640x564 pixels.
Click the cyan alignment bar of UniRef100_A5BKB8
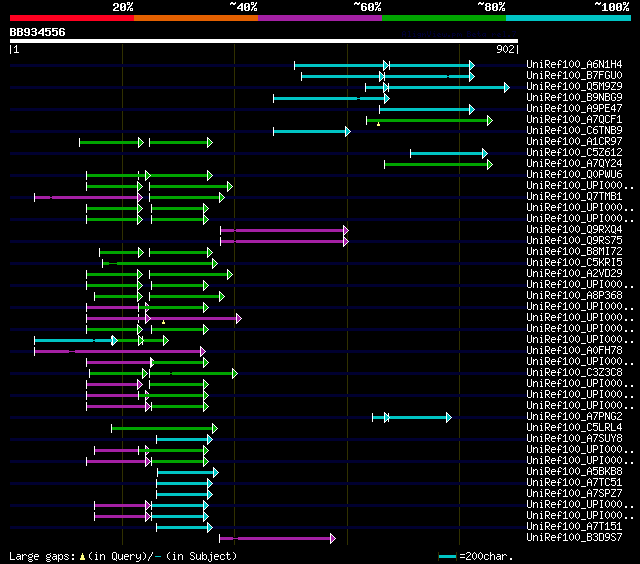click(188, 473)
